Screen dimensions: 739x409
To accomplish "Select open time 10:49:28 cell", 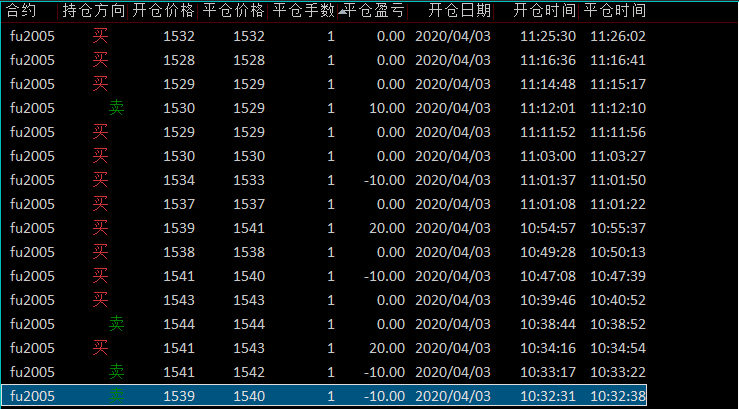I will tap(548, 253).
